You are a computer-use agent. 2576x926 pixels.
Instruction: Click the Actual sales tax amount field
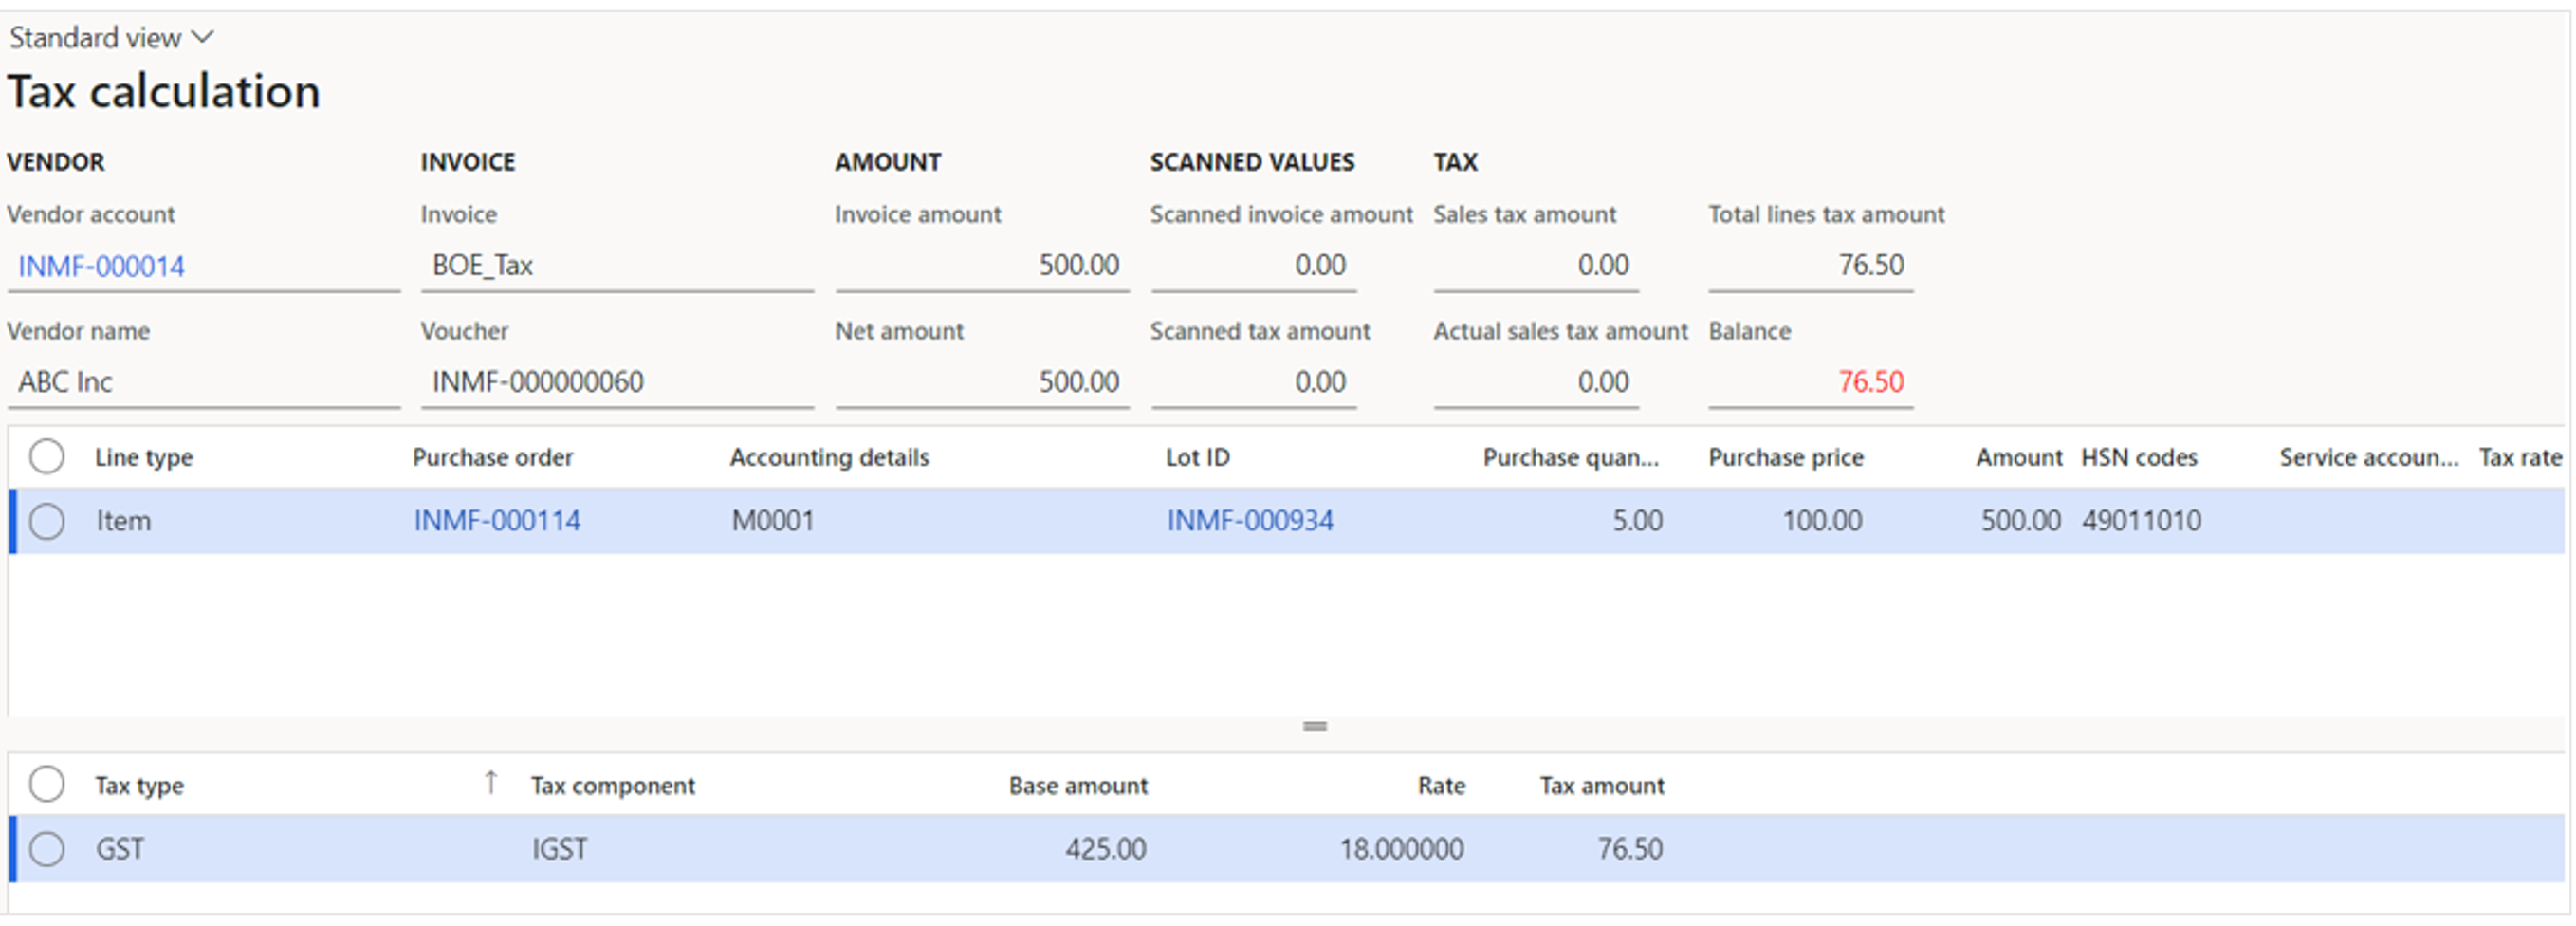[1536, 383]
